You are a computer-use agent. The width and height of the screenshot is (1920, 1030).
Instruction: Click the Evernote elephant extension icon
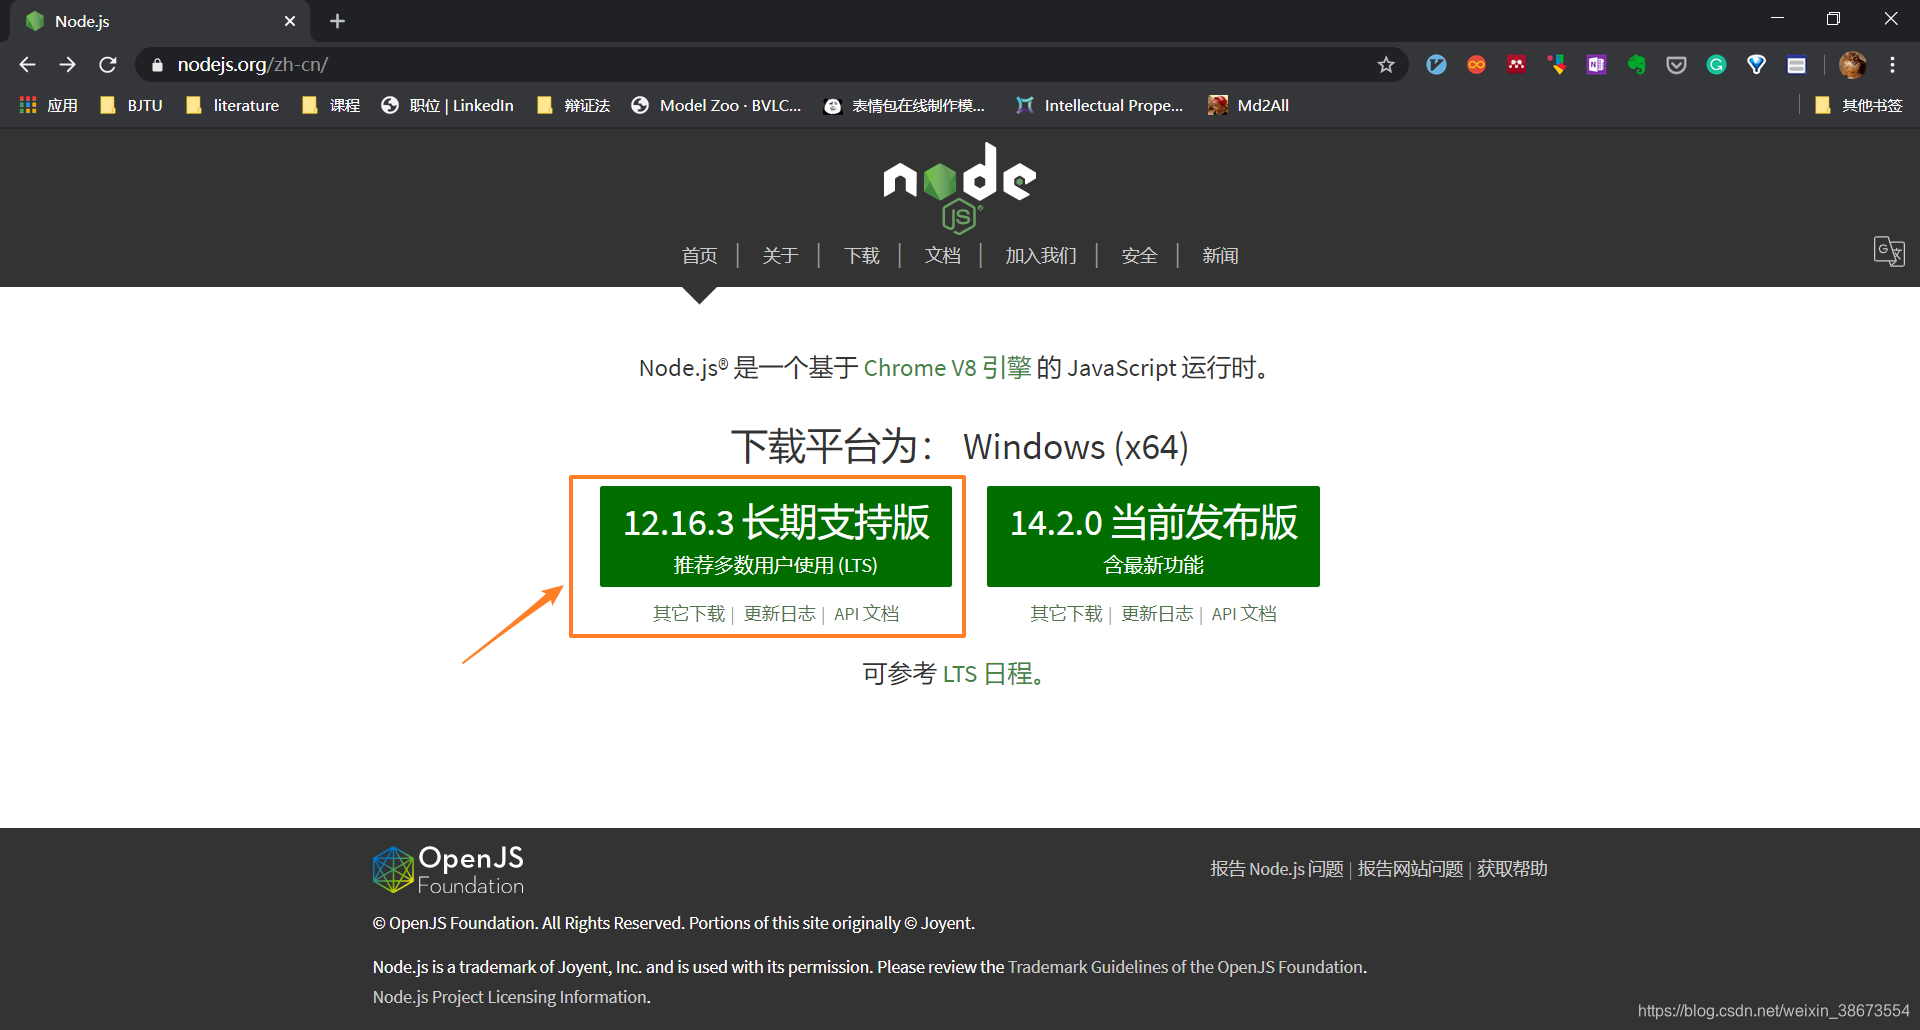[x=1636, y=65]
